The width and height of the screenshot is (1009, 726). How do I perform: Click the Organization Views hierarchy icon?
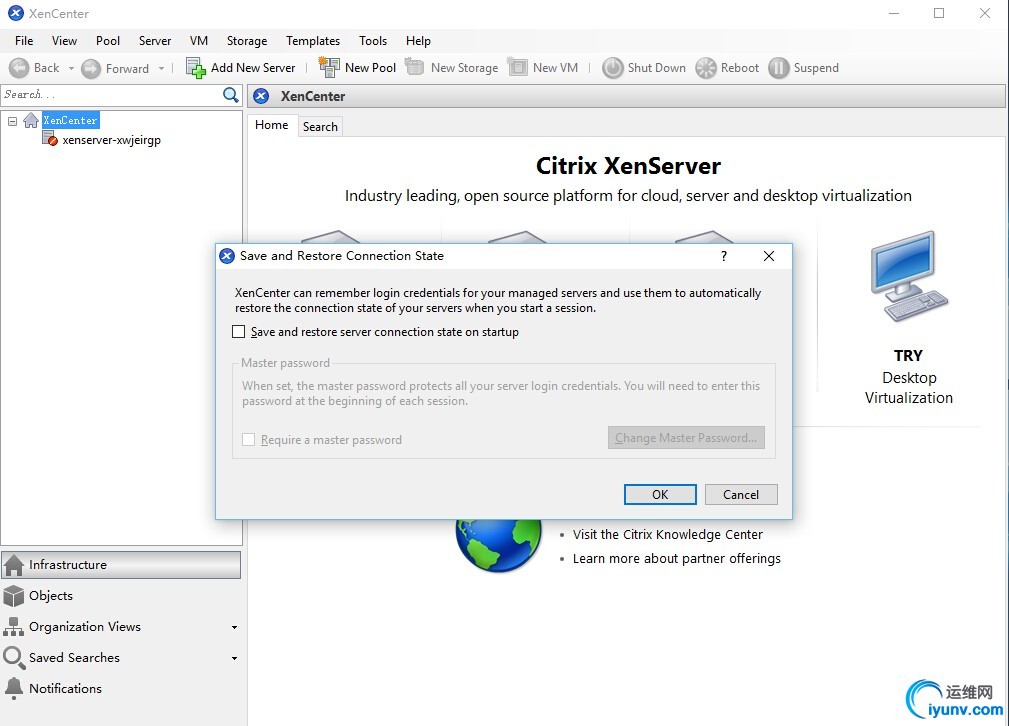tap(14, 627)
